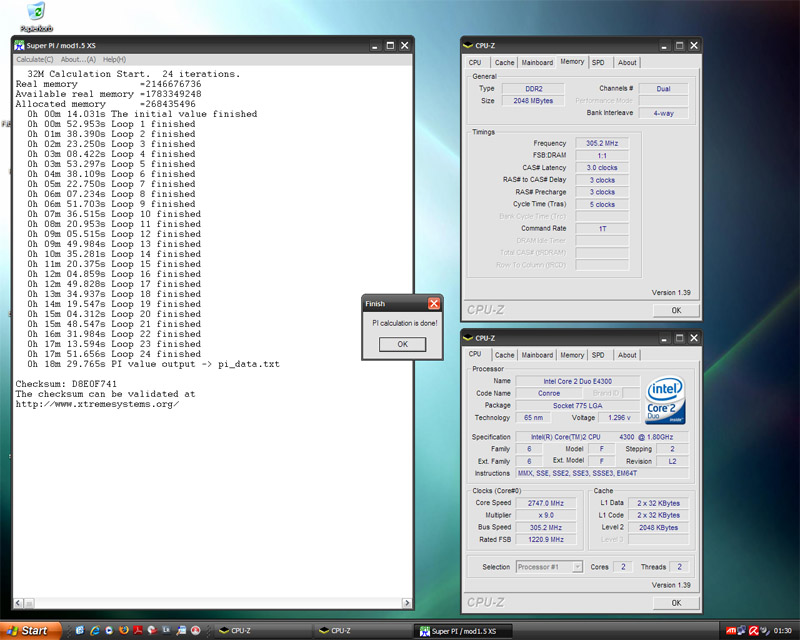800x640 pixels.
Task: Click the http://www.xtremesystems.org/ text in Super PI
Action: point(97,404)
